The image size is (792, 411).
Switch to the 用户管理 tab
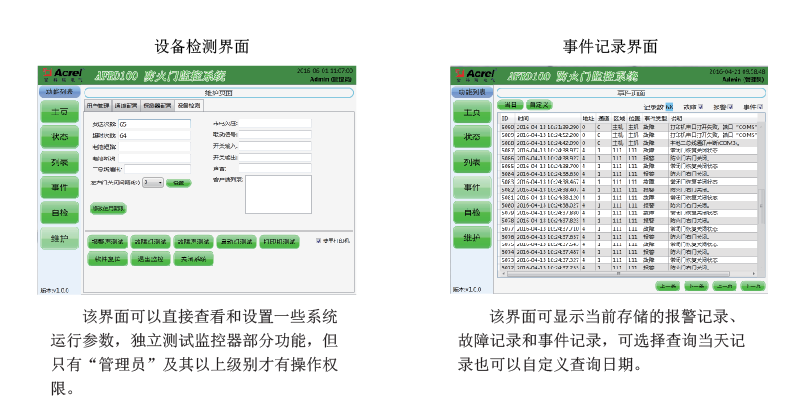[97, 105]
